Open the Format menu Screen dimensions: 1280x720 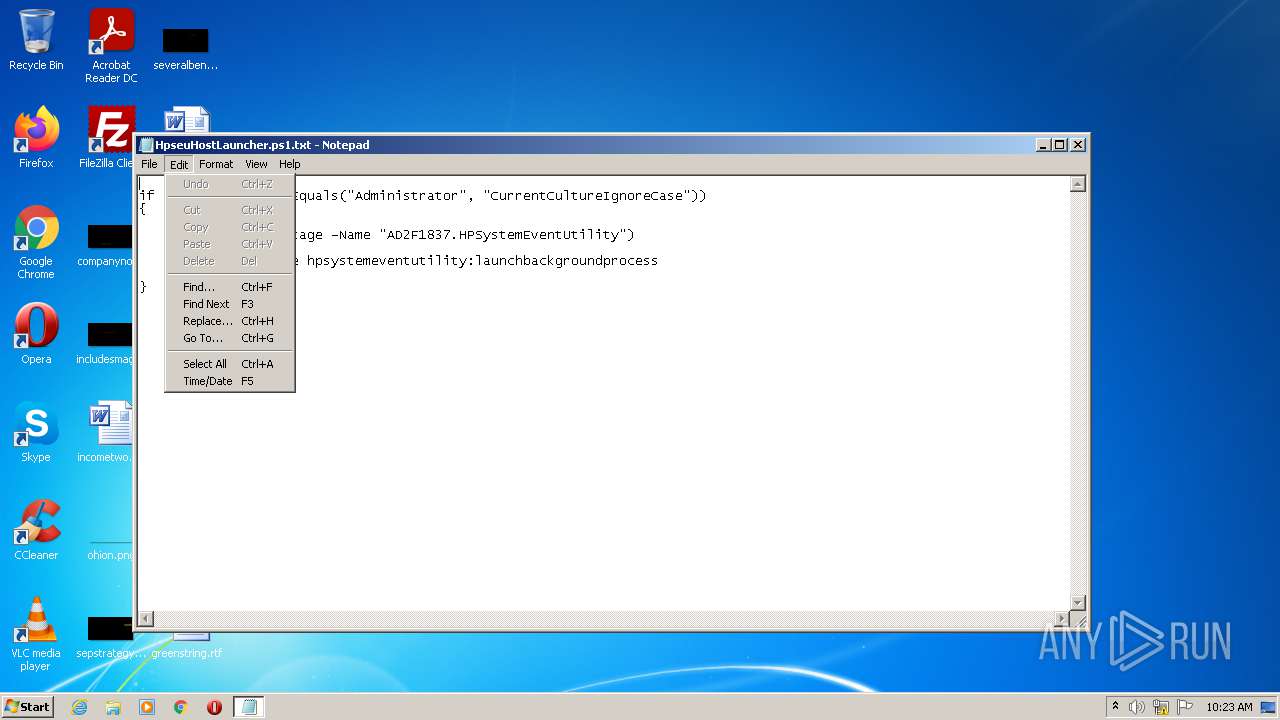pos(216,164)
